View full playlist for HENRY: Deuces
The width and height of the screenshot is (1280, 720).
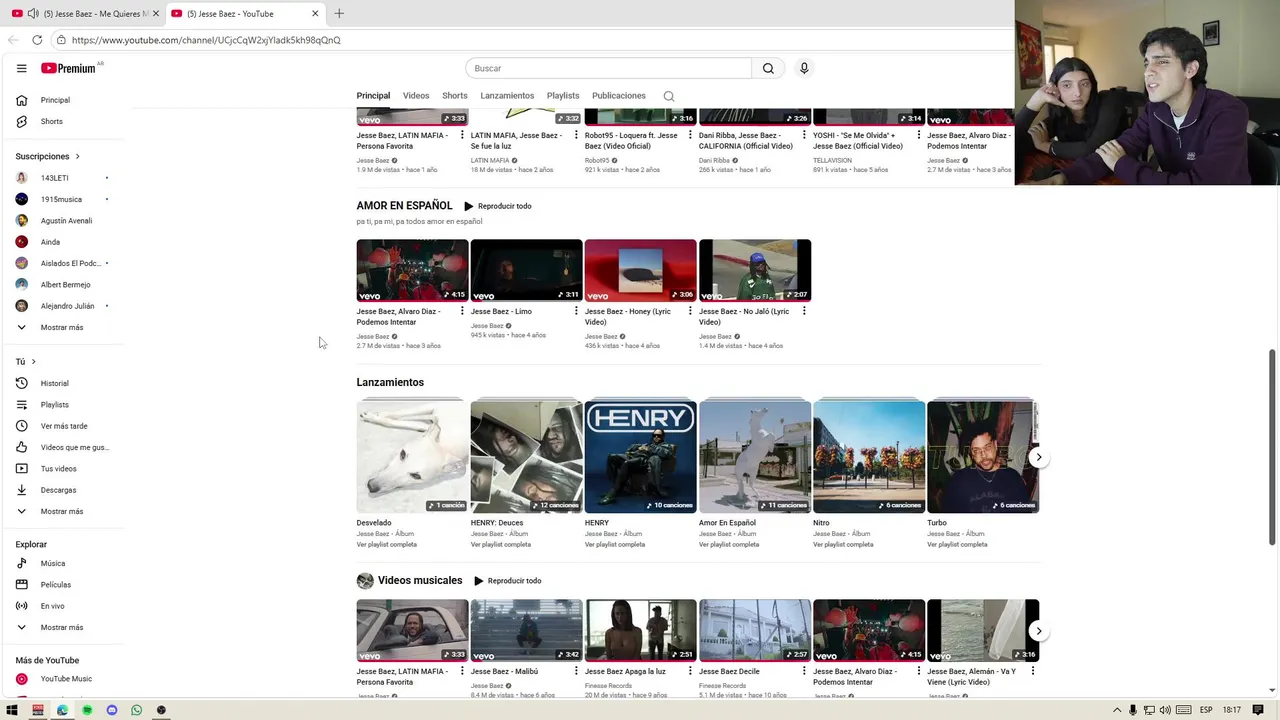pyautogui.click(x=500, y=544)
